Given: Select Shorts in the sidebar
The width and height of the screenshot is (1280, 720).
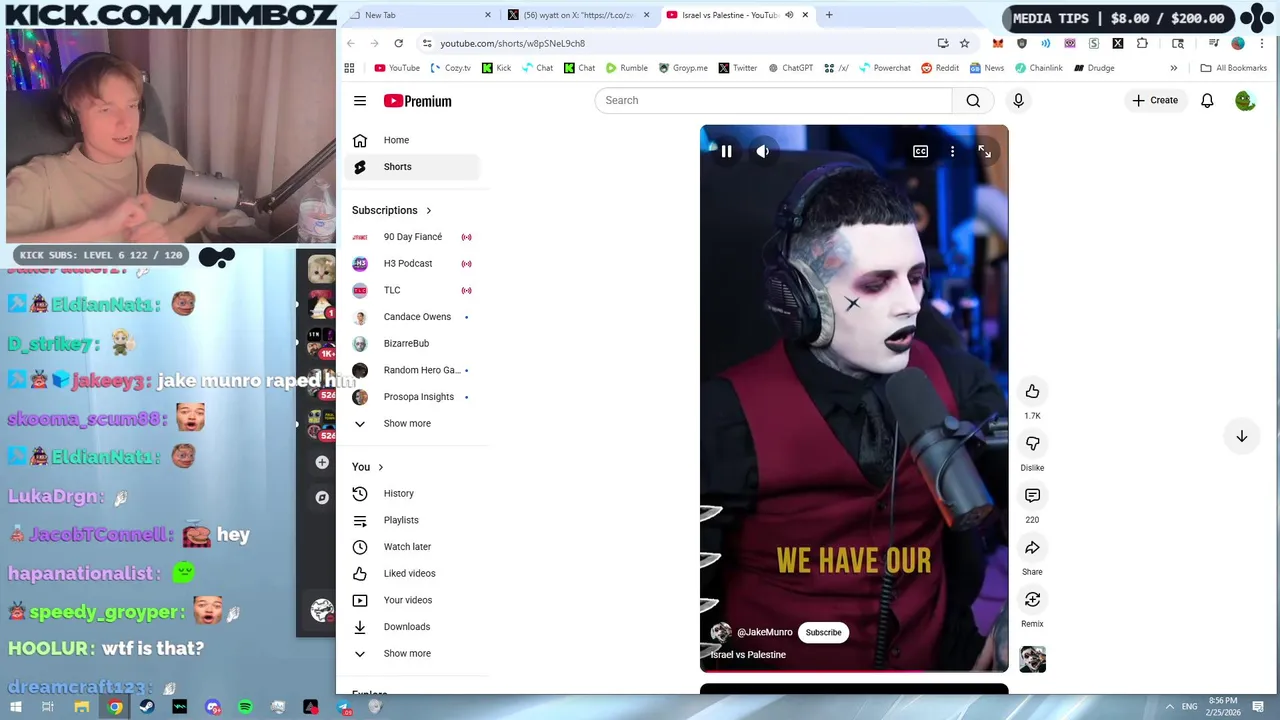Looking at the screenshot, I should 412,167.
